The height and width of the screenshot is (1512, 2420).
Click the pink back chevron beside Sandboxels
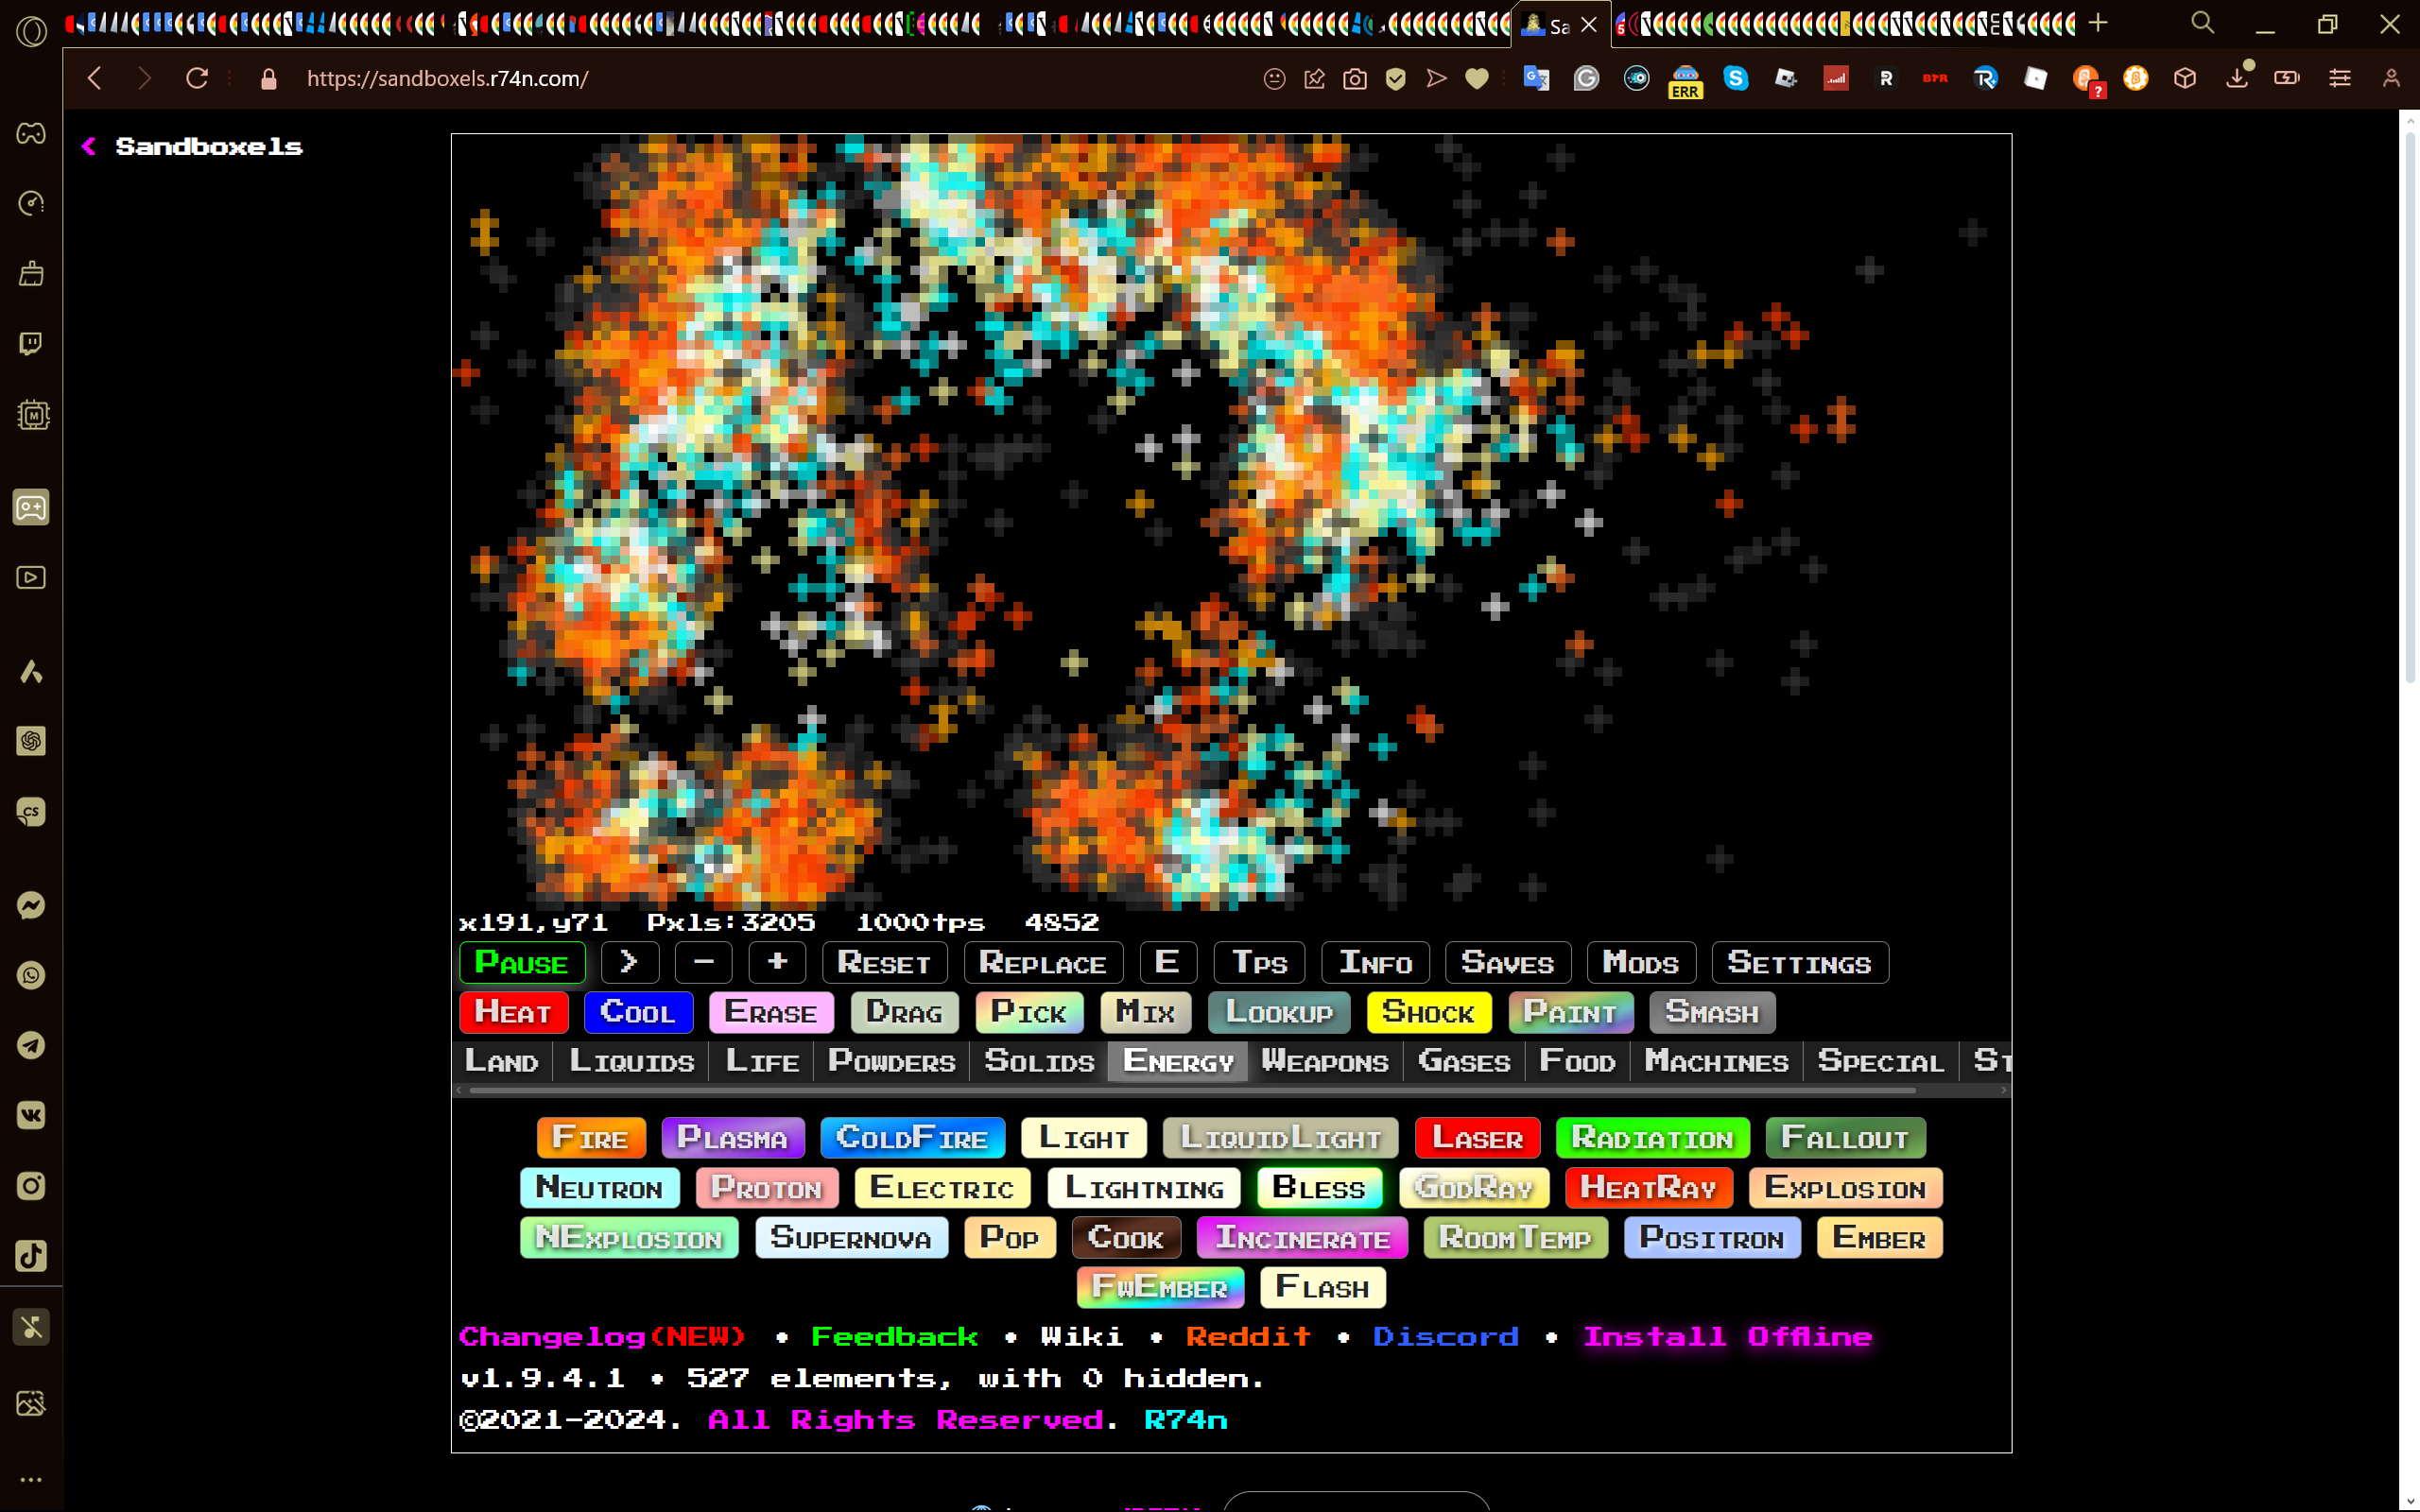click(89, 147)
